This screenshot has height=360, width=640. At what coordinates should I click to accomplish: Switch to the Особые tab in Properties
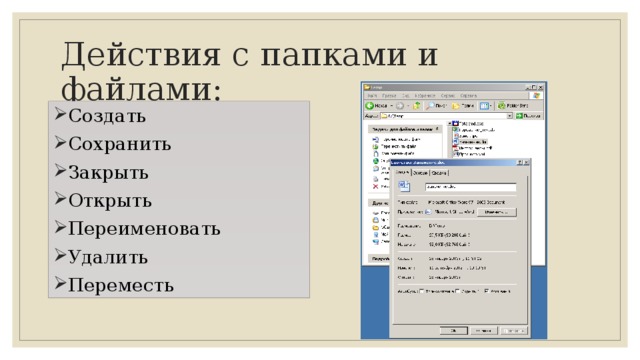tap(420, 173)
